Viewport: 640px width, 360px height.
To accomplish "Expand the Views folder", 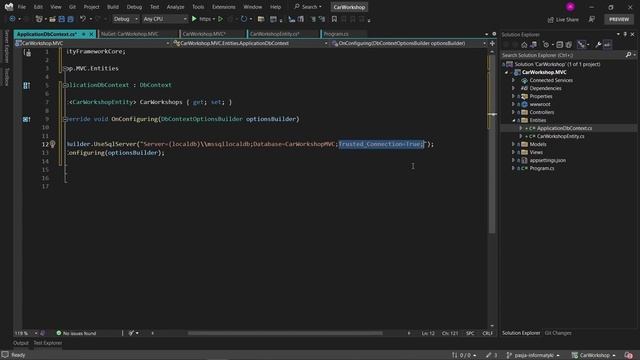I will tap(513, 152).
